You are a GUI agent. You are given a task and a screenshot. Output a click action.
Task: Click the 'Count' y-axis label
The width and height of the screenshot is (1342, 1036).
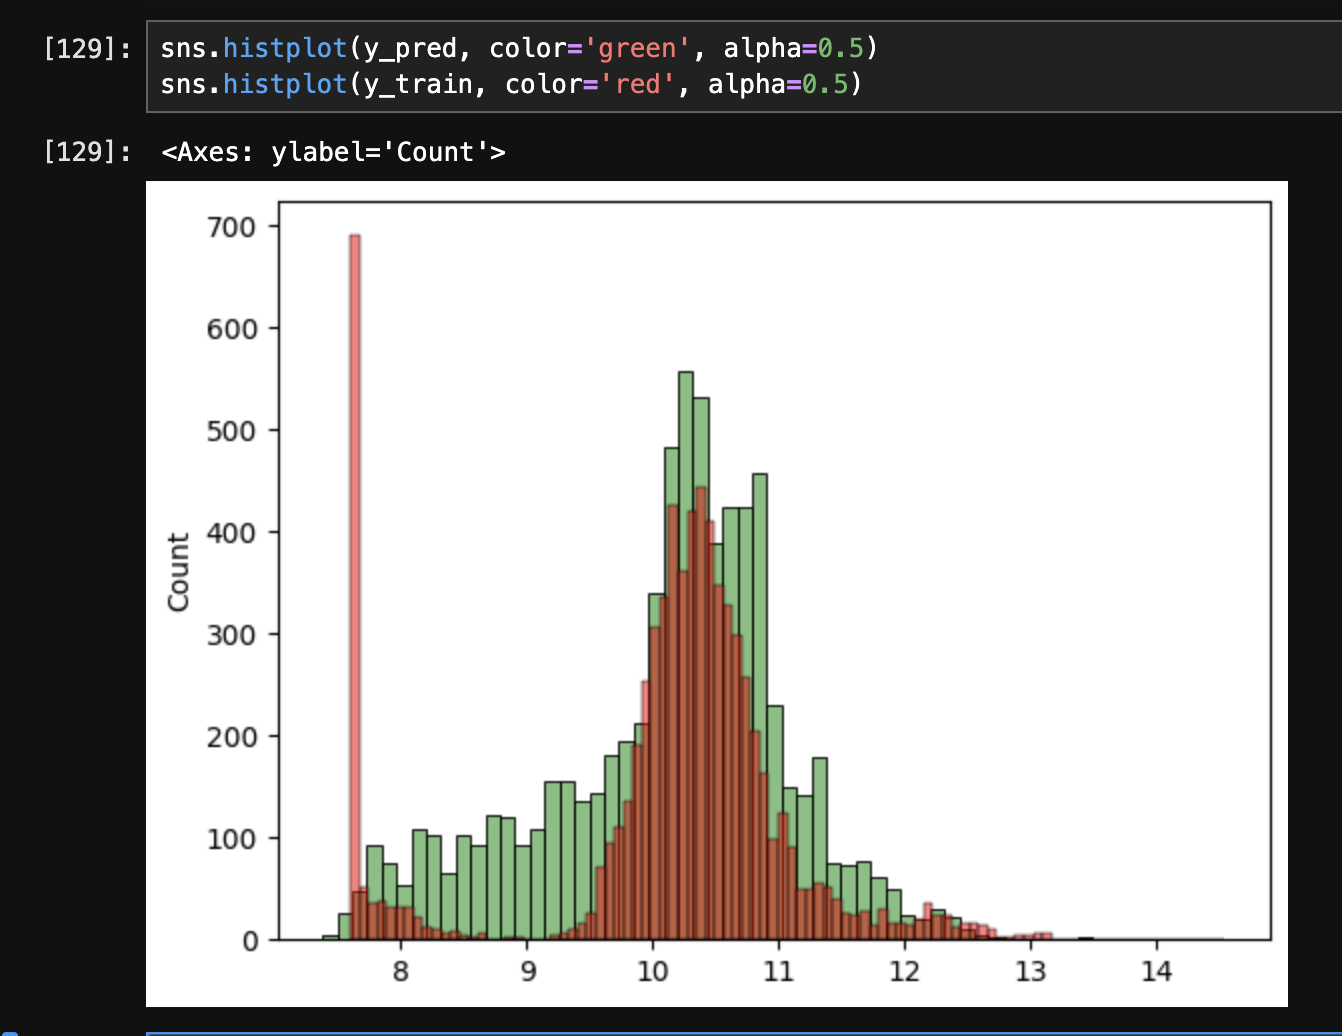(x=179, y=572)
